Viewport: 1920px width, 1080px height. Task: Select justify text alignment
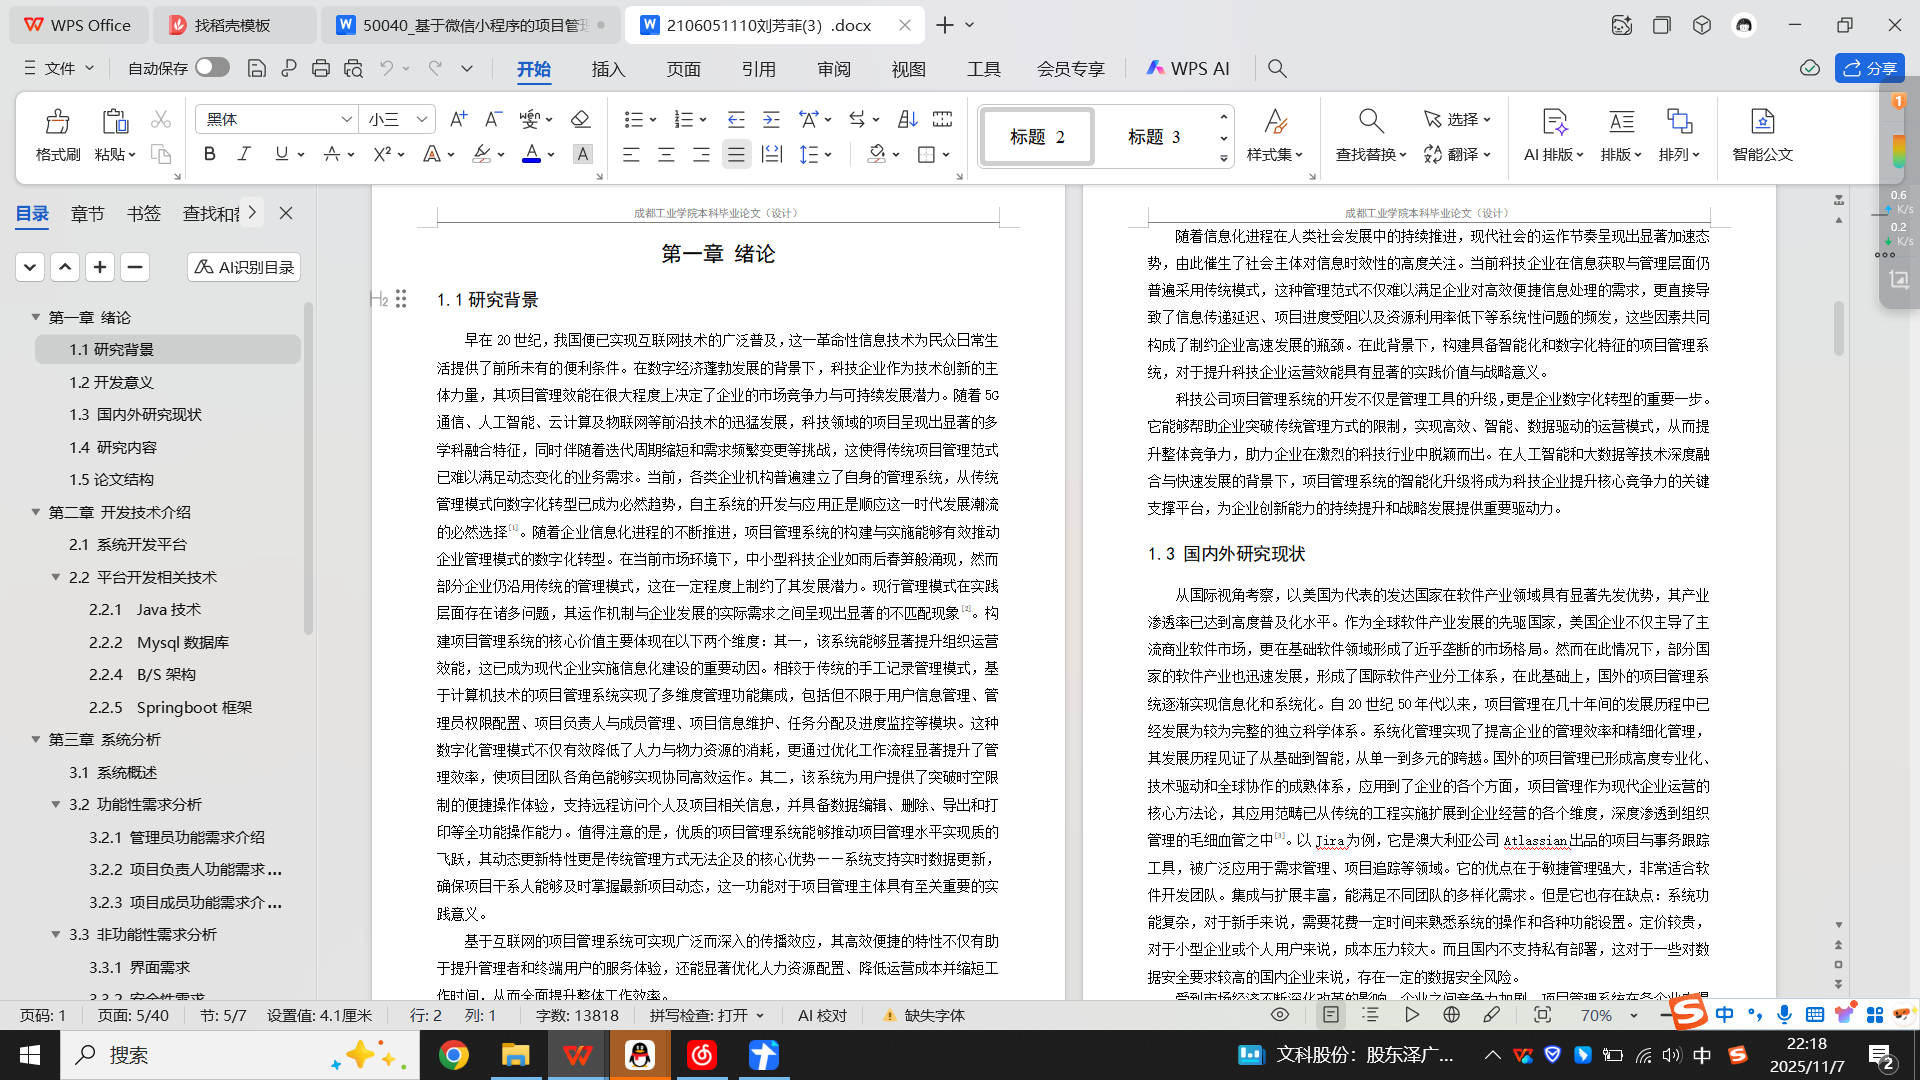(736, 154)
